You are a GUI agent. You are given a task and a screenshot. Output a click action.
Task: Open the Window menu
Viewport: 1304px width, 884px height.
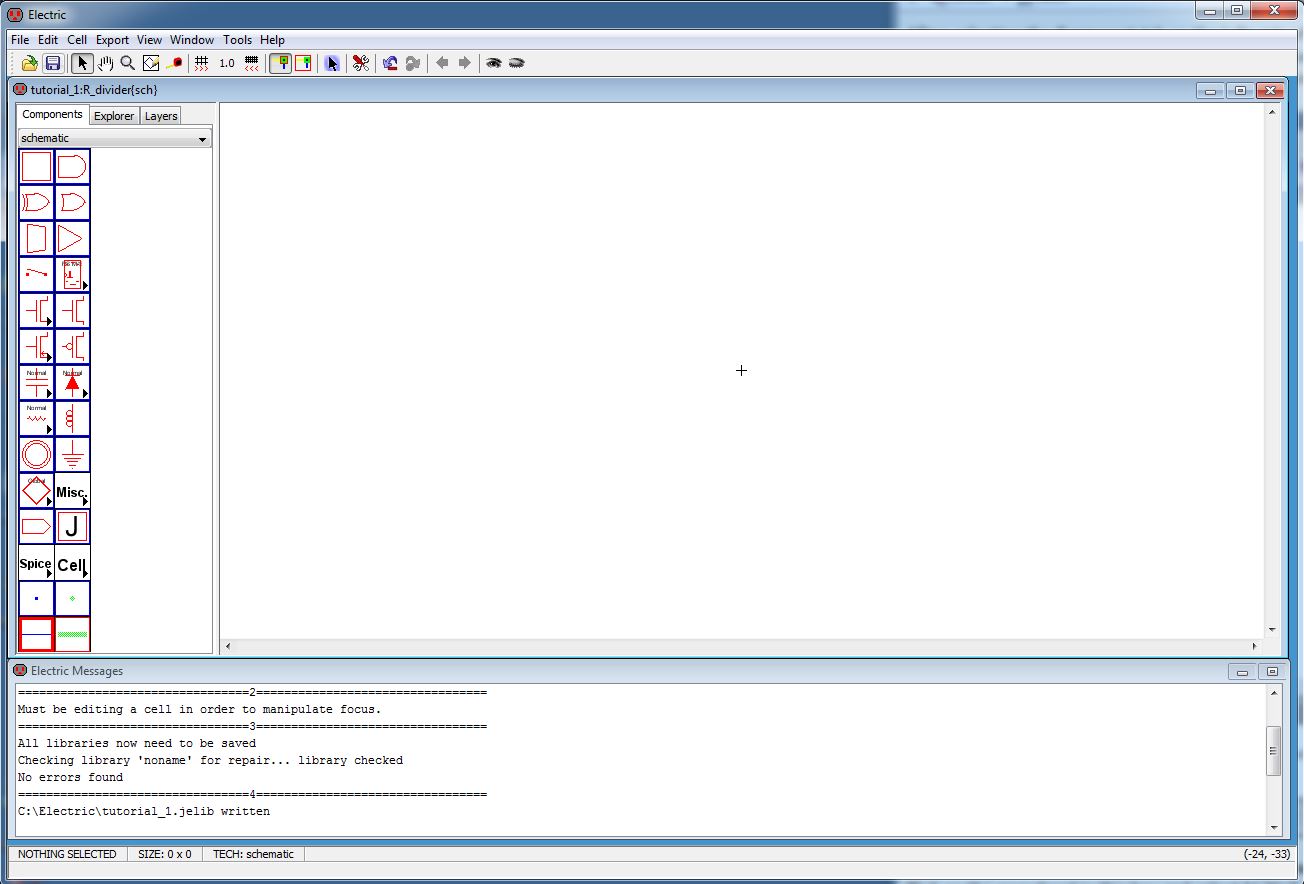[x=192, y=40]
